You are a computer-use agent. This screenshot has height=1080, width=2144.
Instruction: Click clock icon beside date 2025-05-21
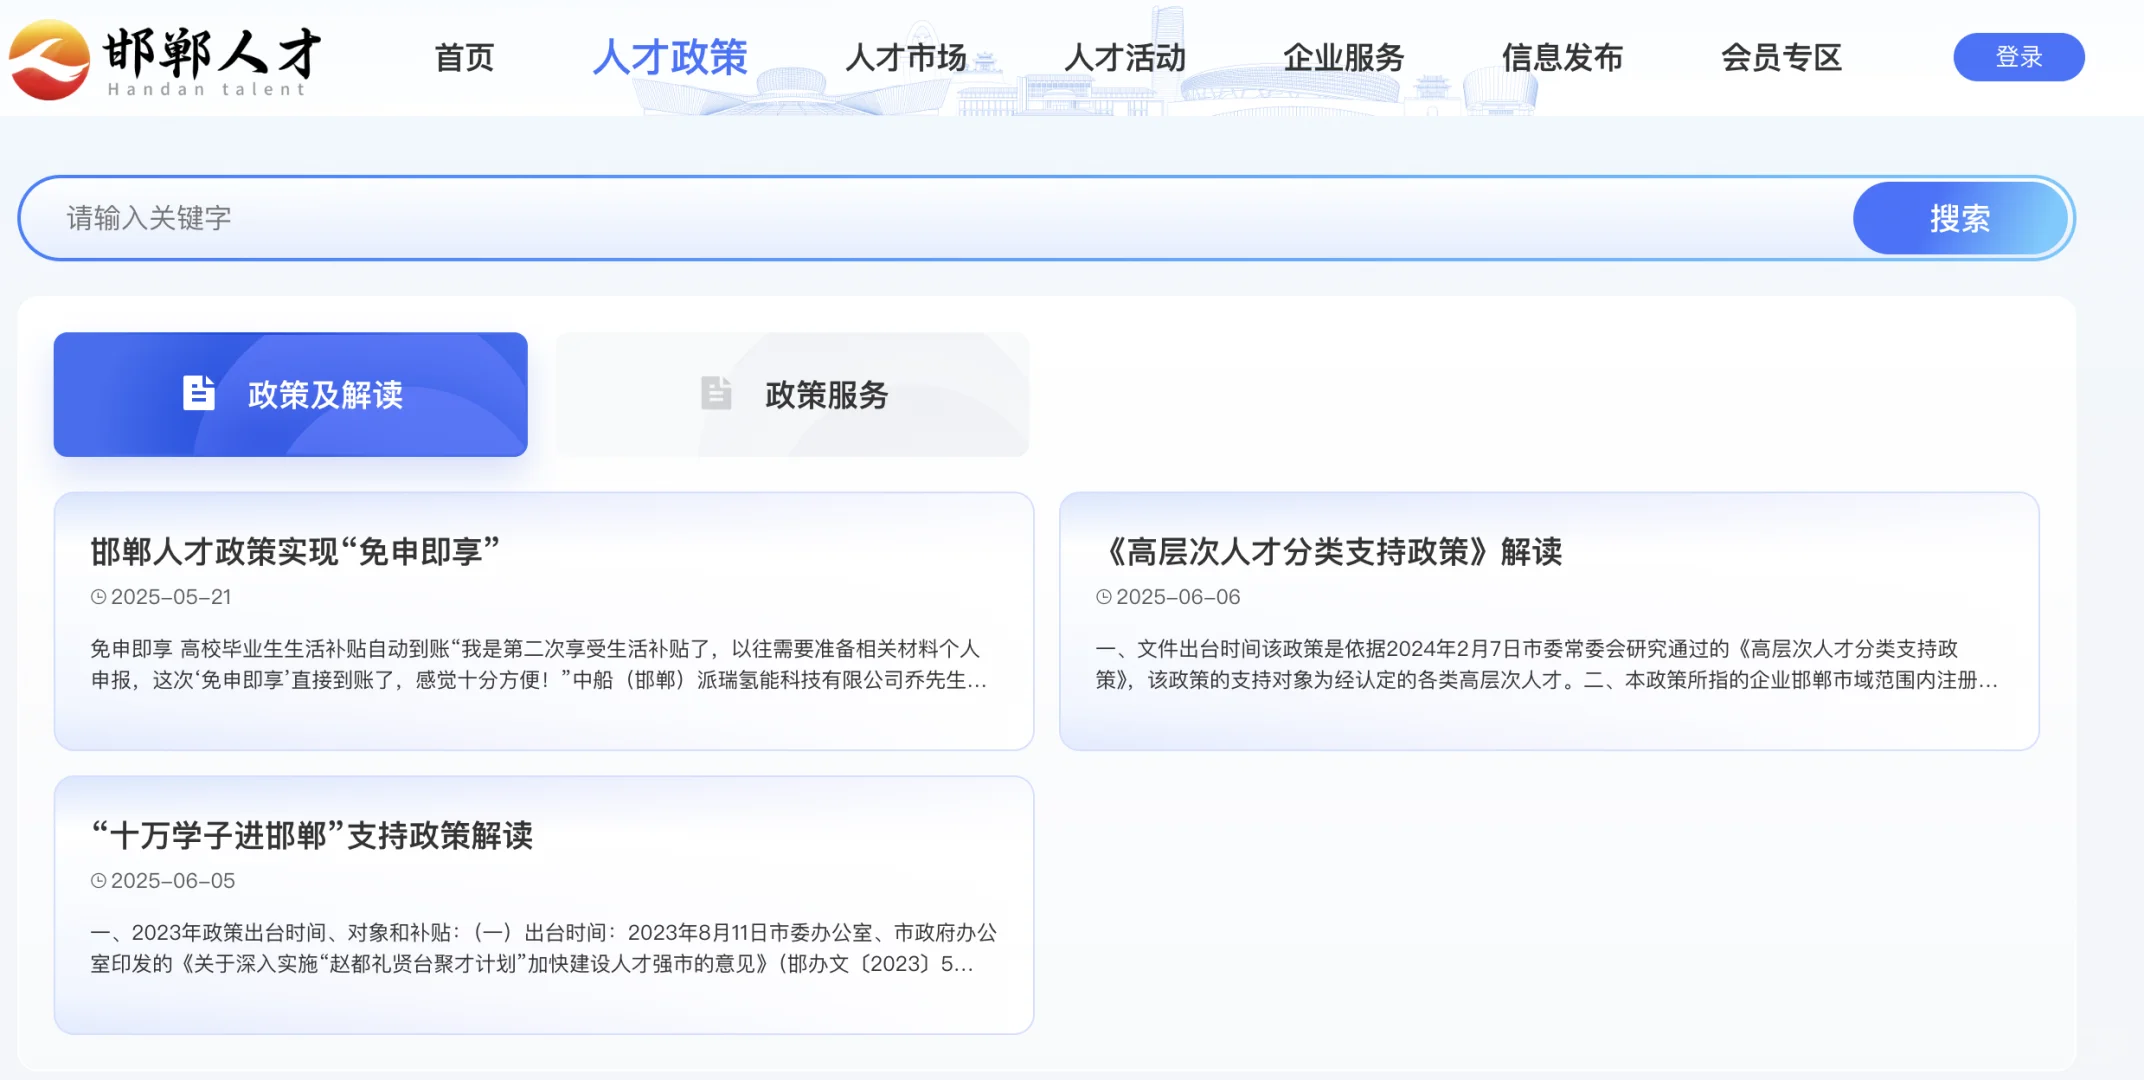(98, 597)
